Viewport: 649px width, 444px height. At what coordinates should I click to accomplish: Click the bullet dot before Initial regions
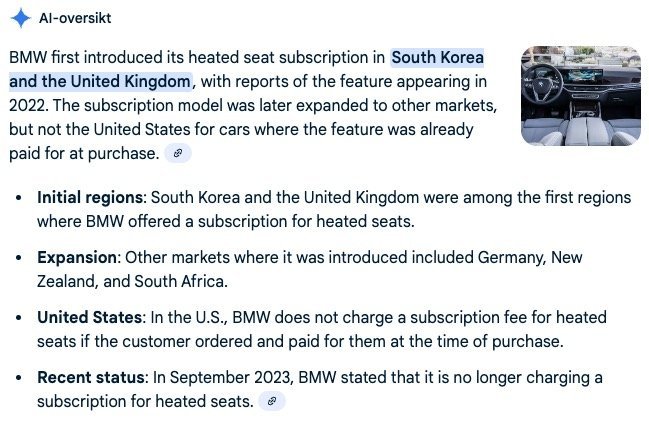click(x=21, y=197)
